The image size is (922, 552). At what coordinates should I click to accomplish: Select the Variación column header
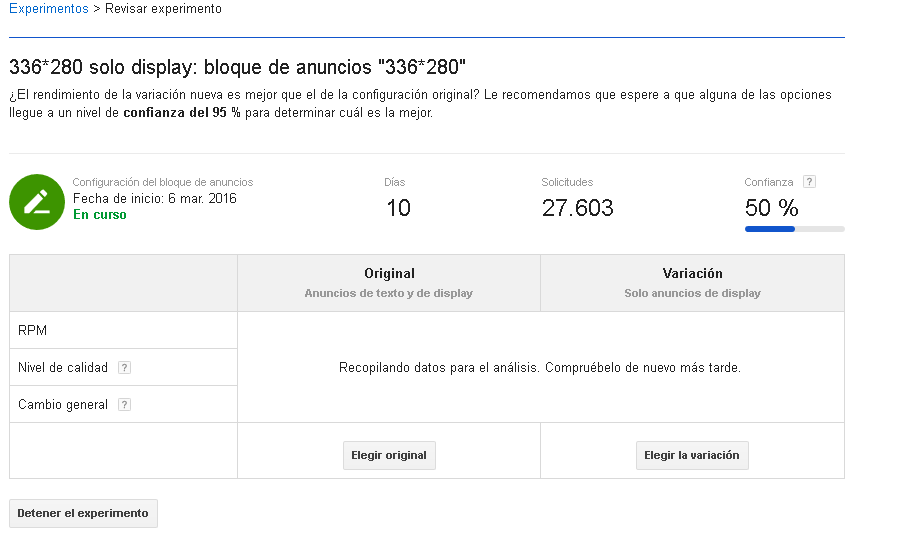pyautogui.click(x=693, y=283)
